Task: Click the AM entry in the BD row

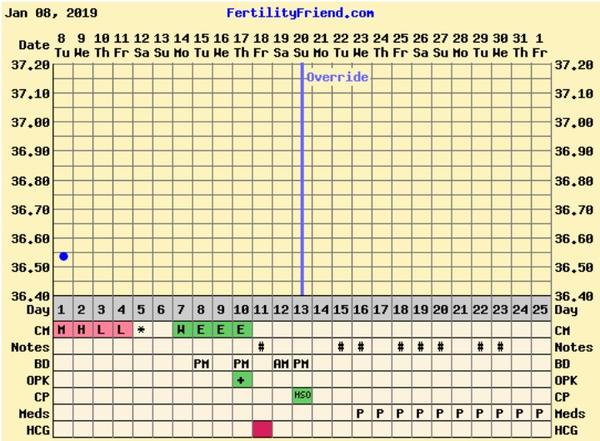Action: [x=281, y=363]
